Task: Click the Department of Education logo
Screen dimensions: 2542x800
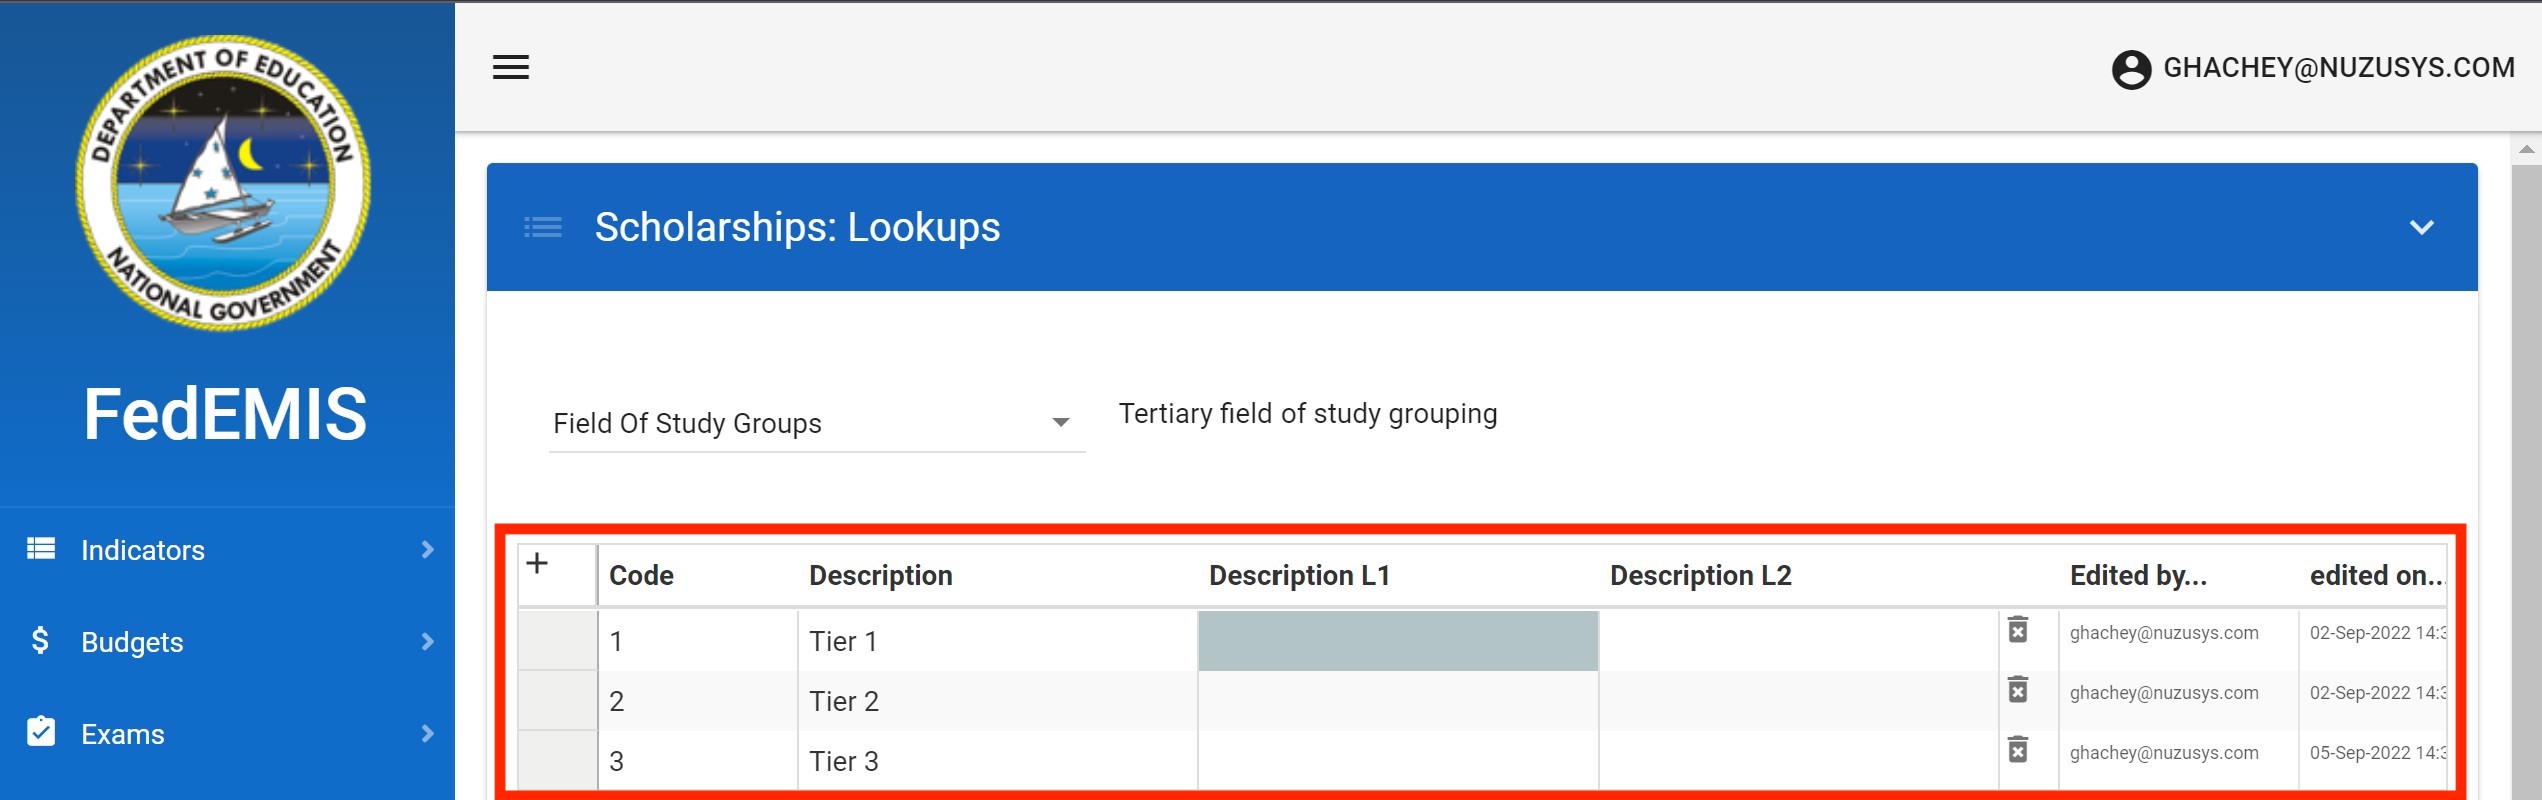Action: click(x=224, y=183)
